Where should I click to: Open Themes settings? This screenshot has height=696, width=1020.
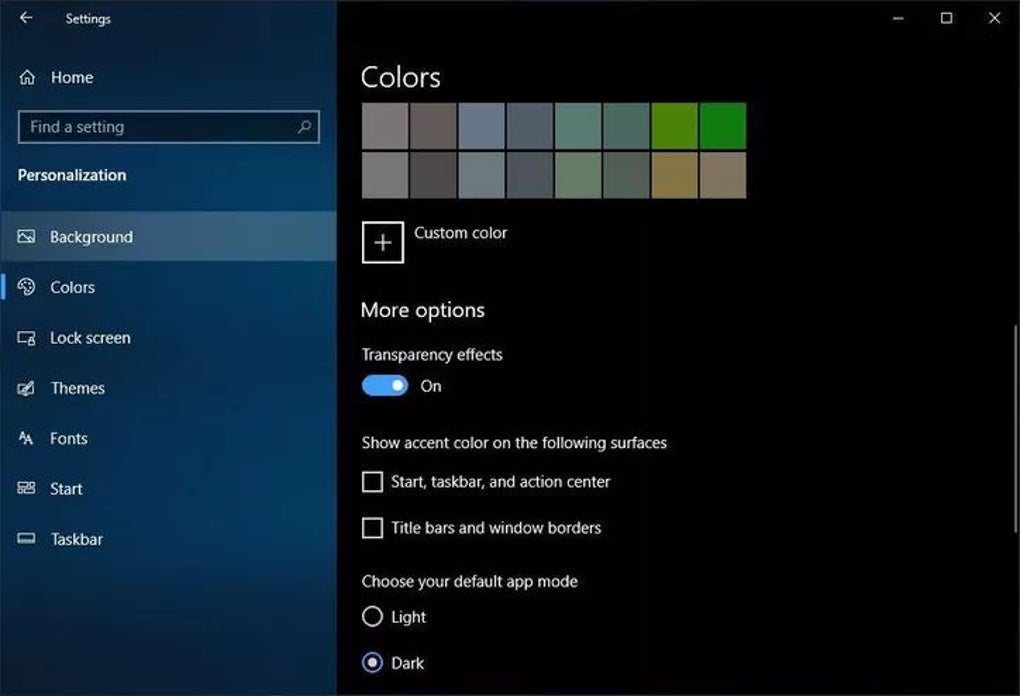168,388
